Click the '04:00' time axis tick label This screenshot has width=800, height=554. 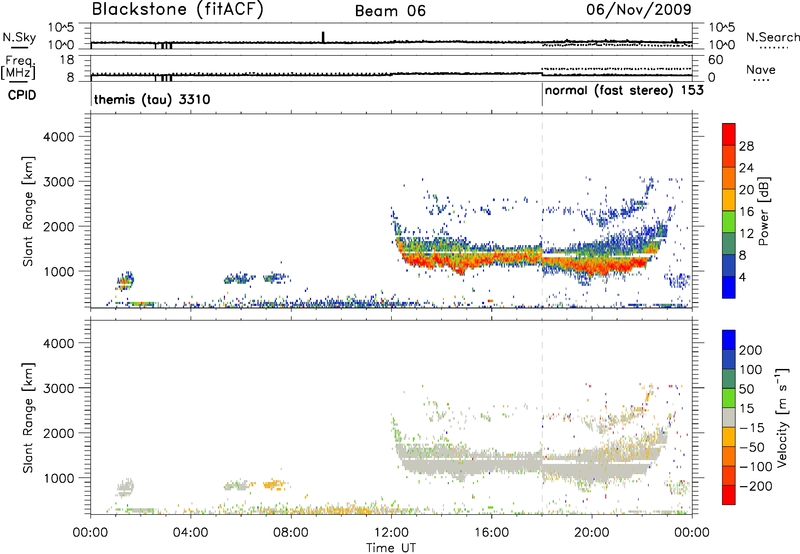191,533
